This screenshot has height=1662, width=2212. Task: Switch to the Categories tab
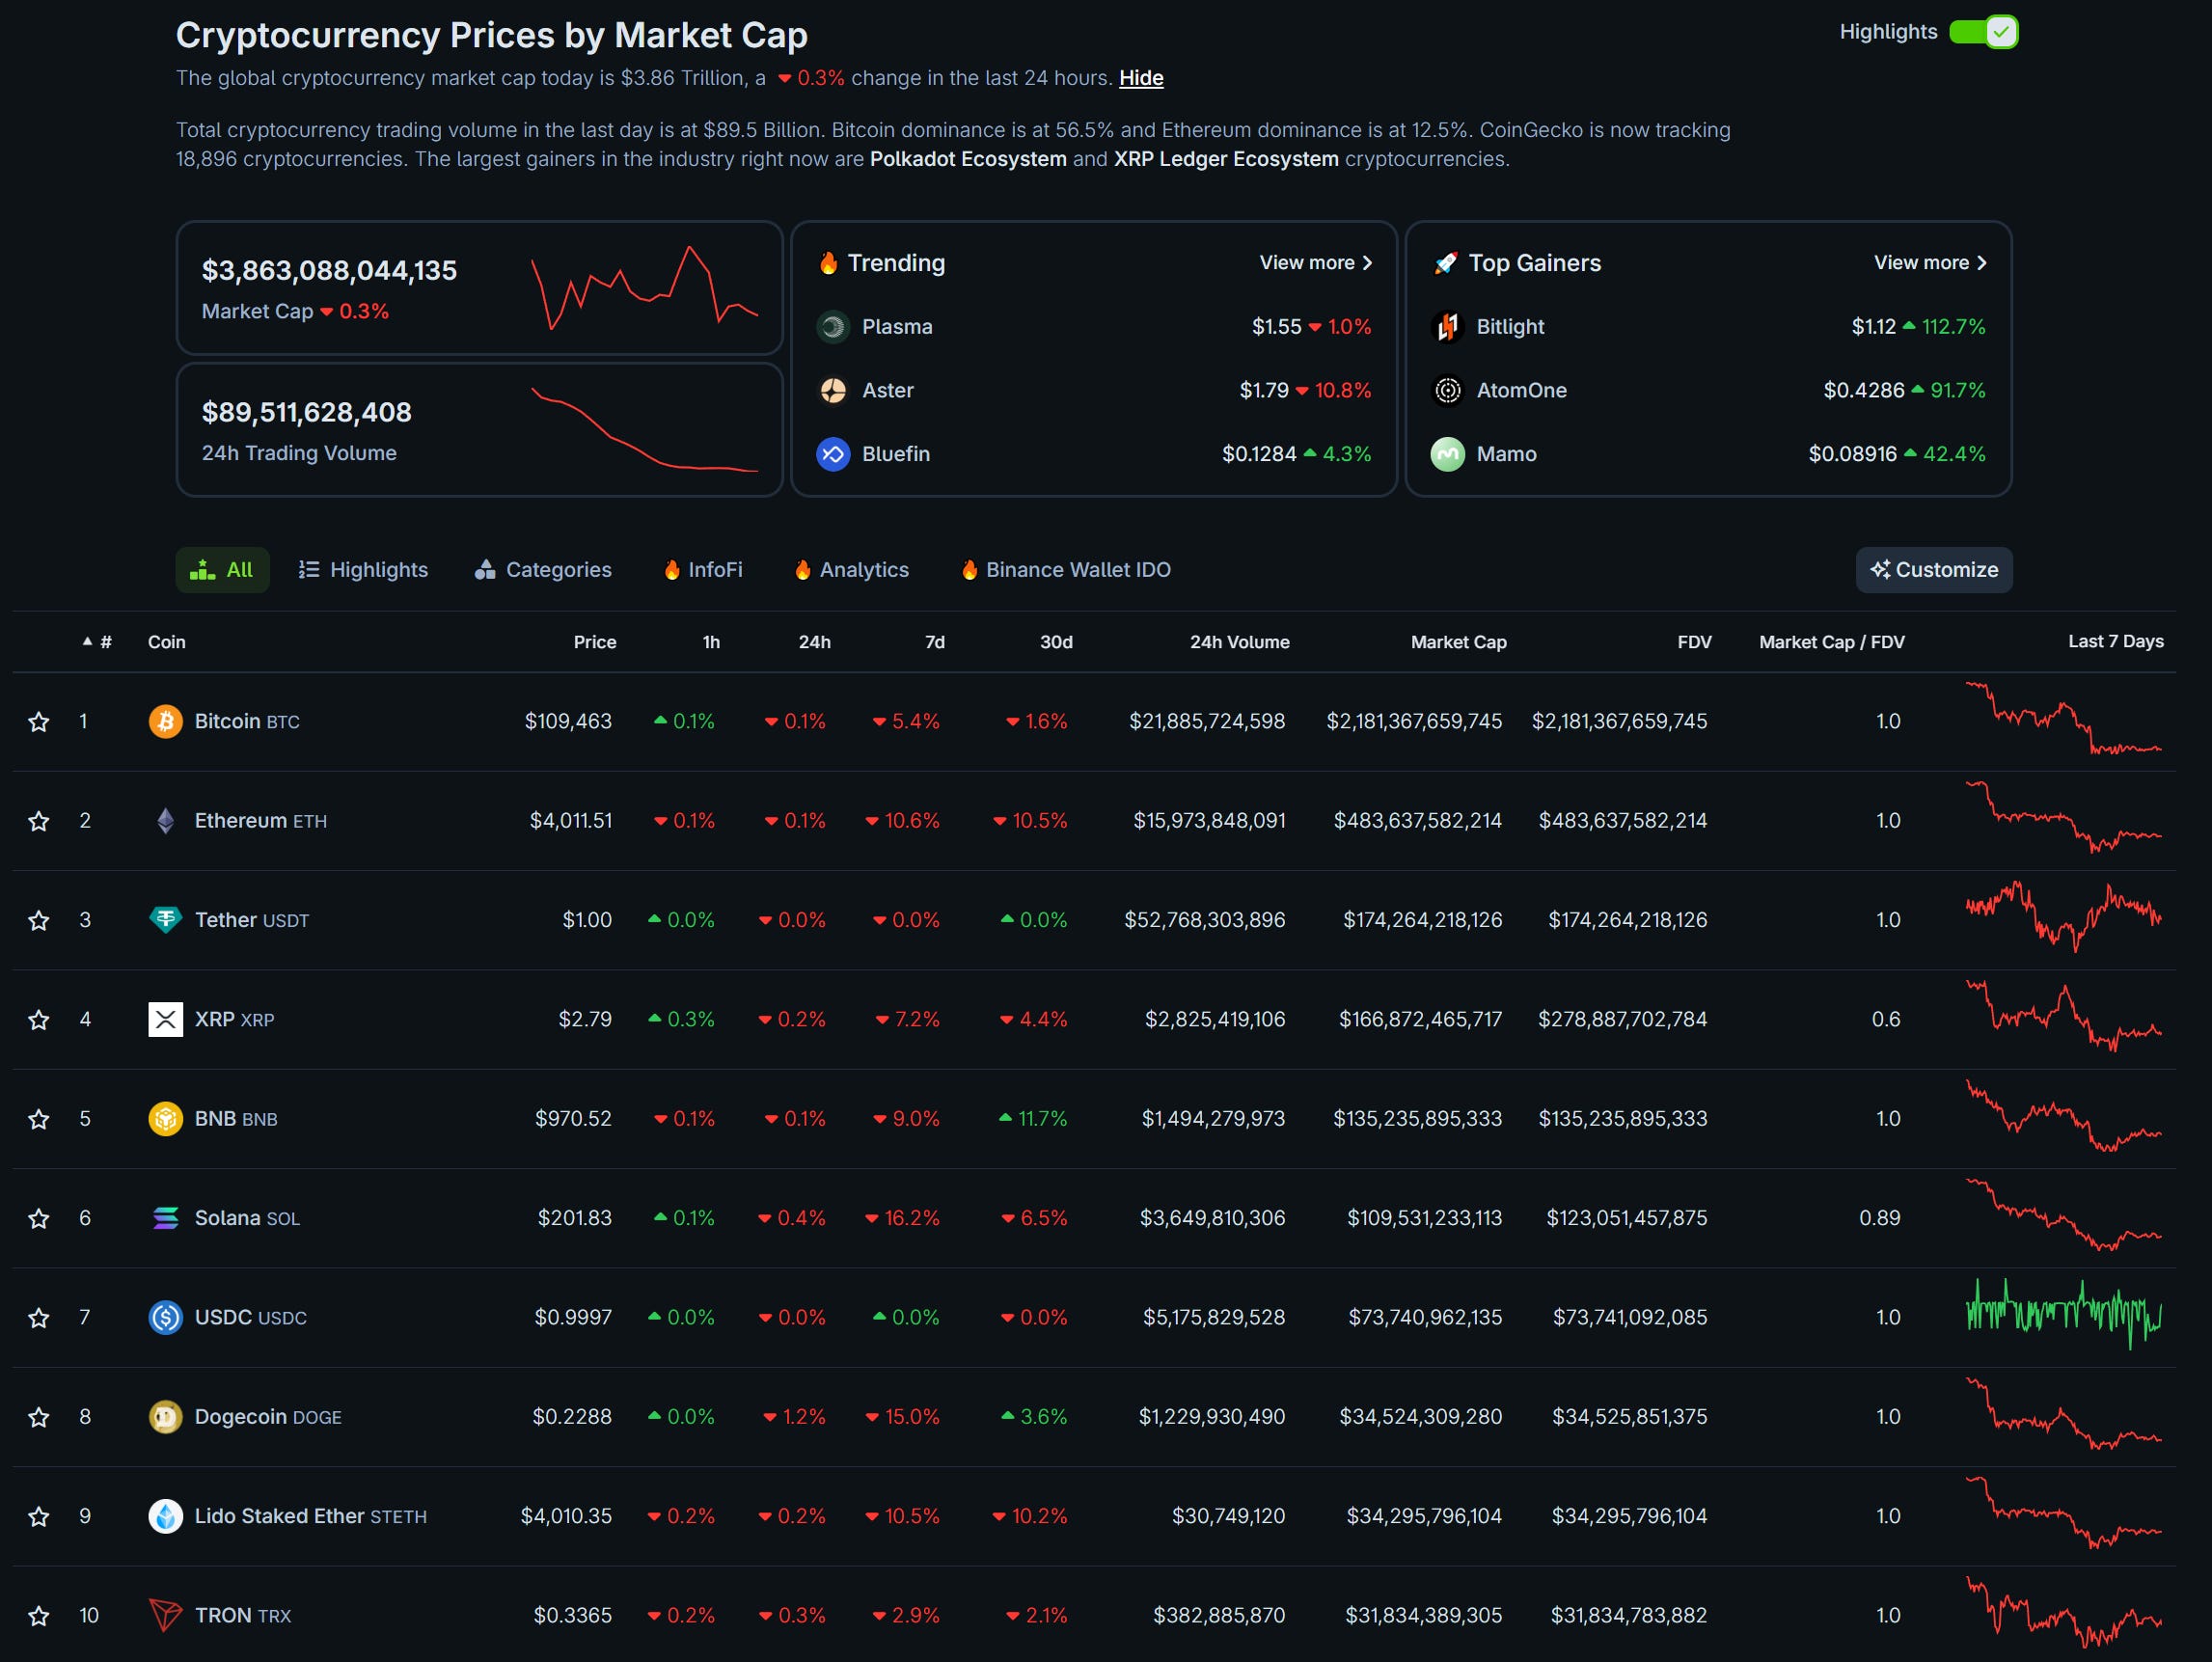pyautogui.click(x=543, y=570)
